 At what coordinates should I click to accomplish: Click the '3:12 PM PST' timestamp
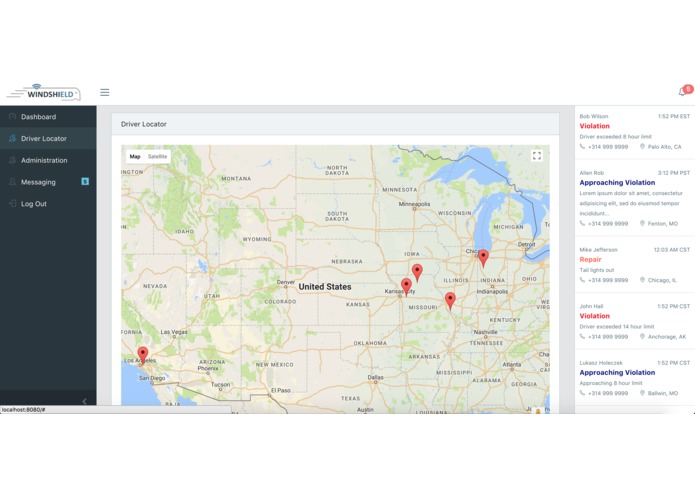pyautogui.click(x=674, y=173)
